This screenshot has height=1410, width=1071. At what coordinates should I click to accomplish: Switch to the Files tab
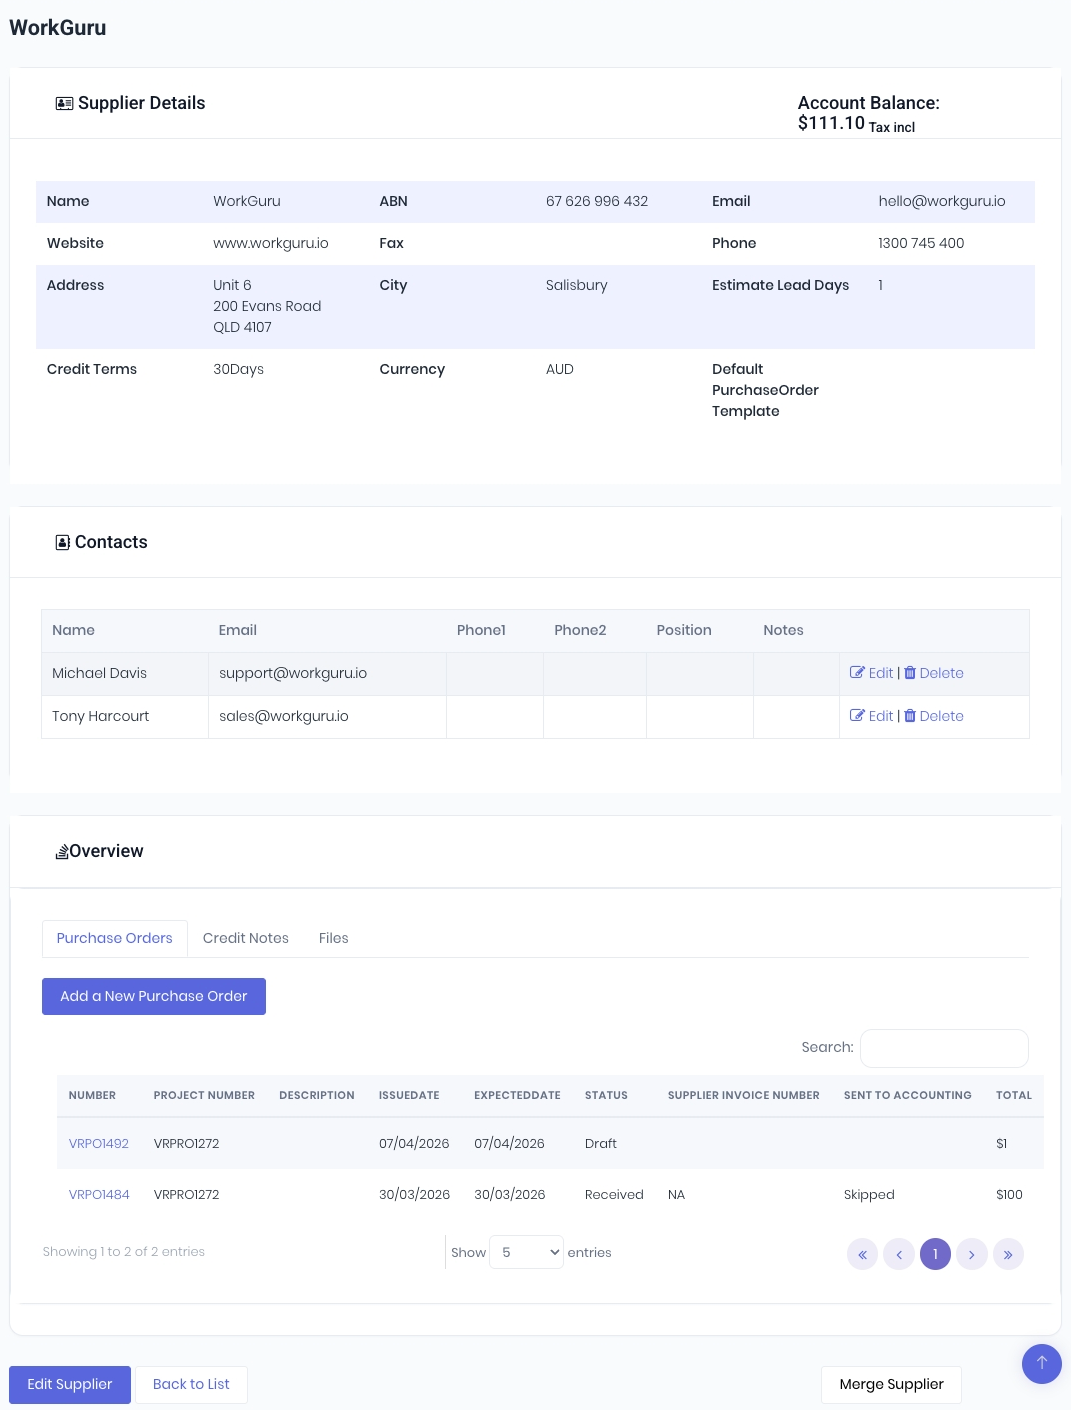coord(334,938)
